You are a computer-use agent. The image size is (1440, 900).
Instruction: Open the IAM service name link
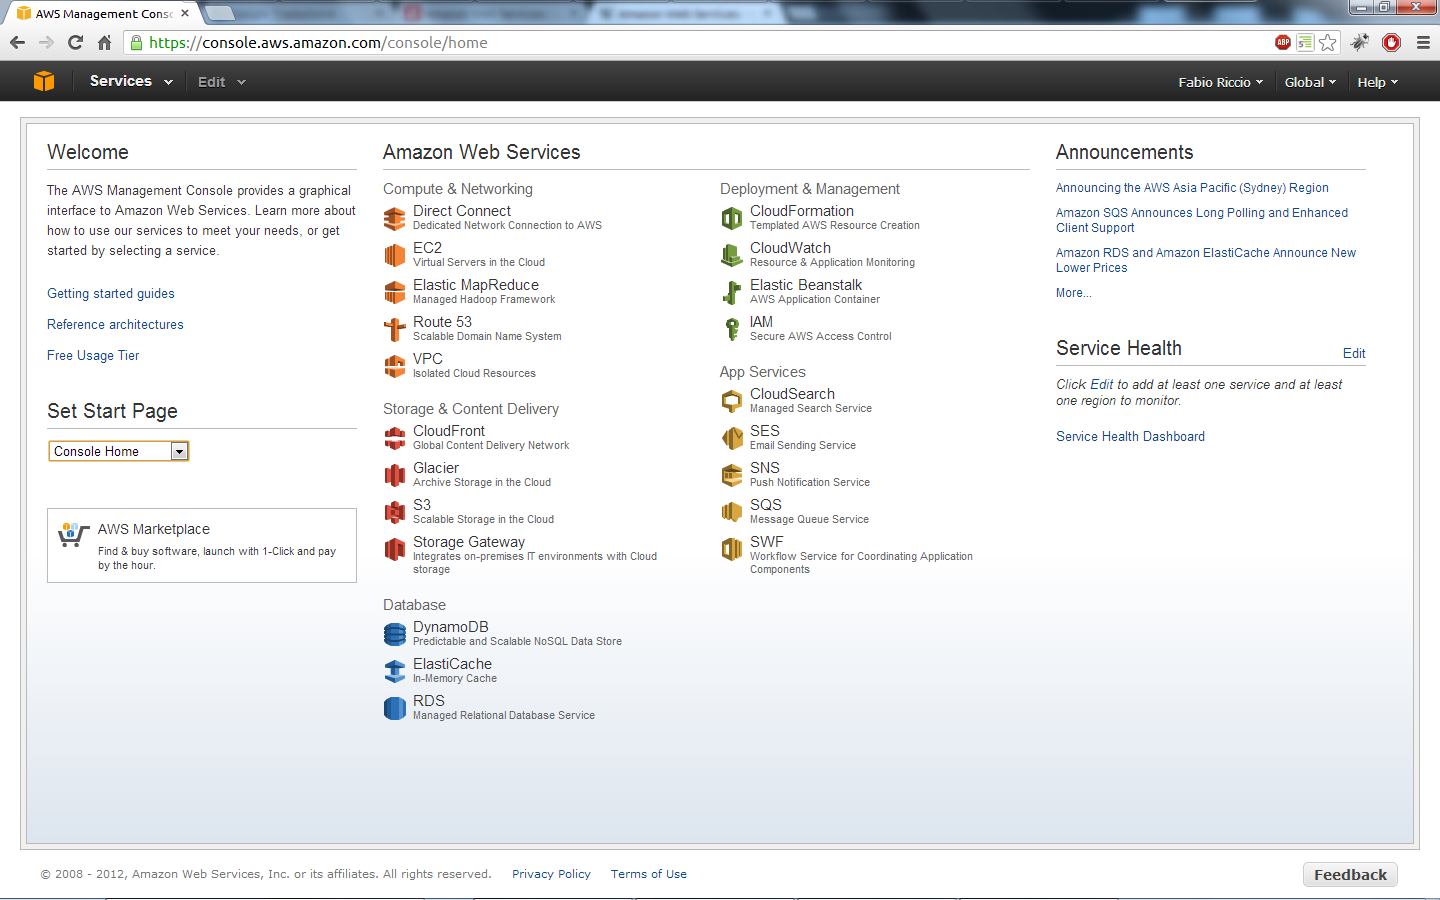click(761, 322)
